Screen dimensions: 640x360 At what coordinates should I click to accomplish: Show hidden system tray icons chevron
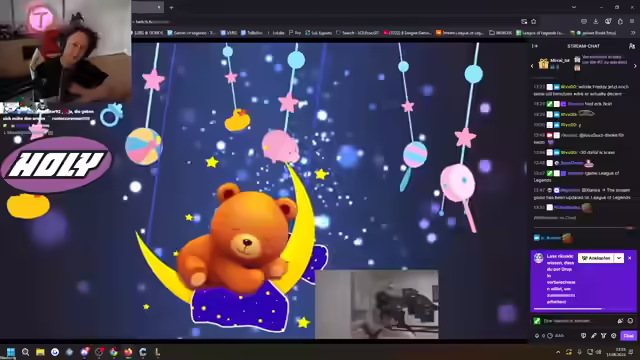[558, 352]
